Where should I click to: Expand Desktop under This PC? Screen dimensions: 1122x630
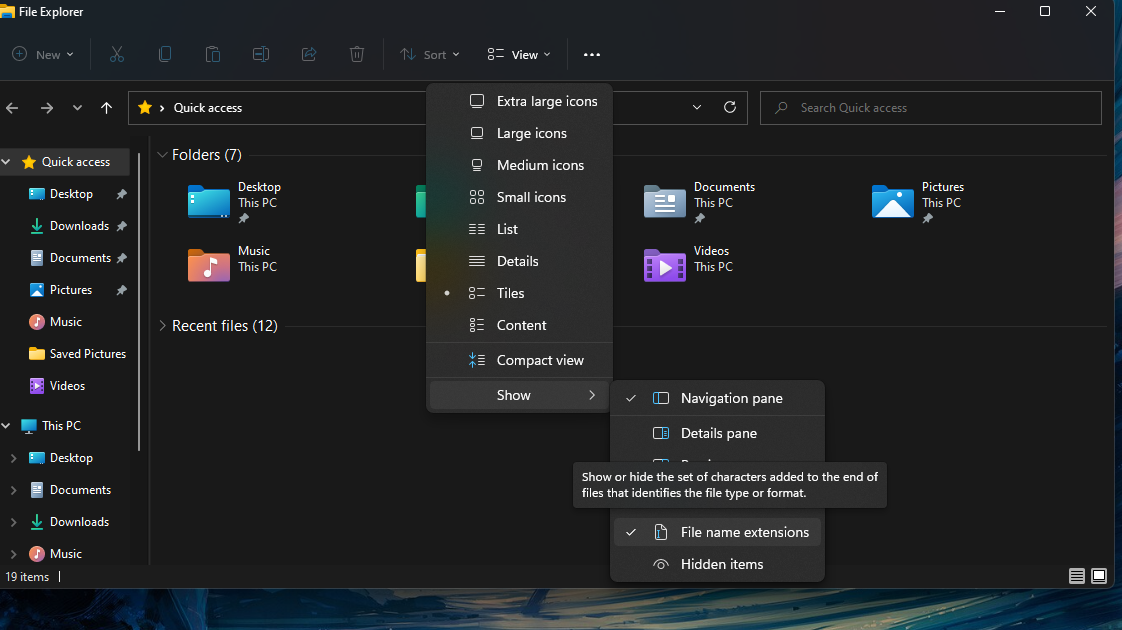(13, 458)
